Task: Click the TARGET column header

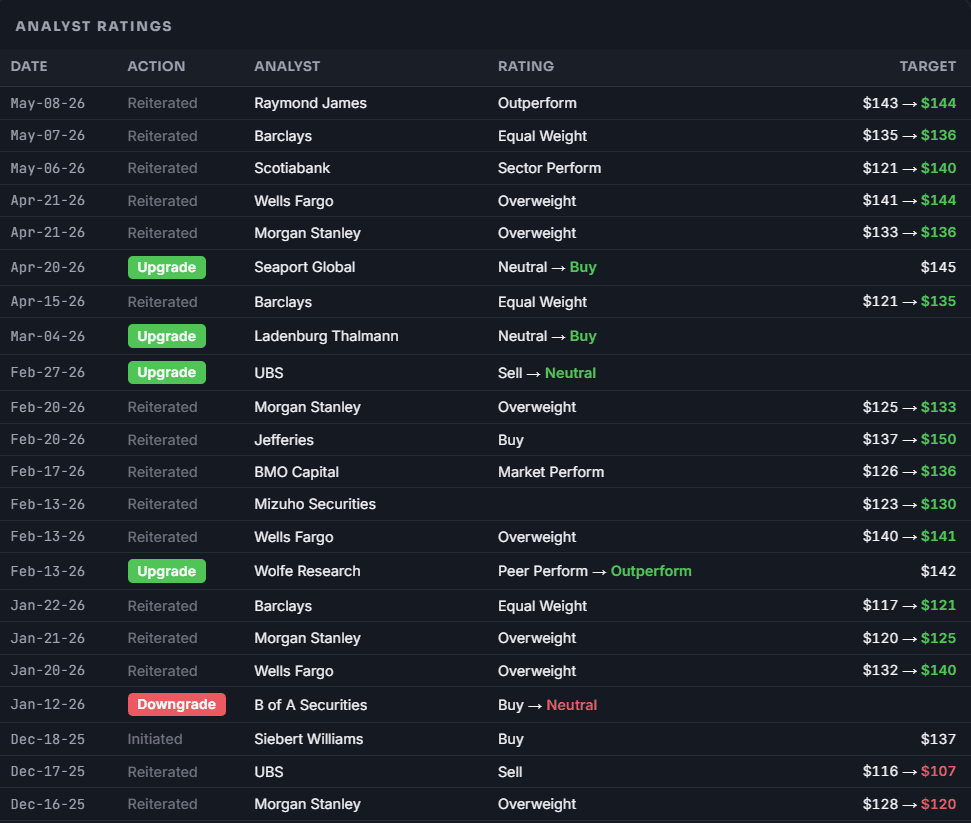Action: [x=928, y=66]
